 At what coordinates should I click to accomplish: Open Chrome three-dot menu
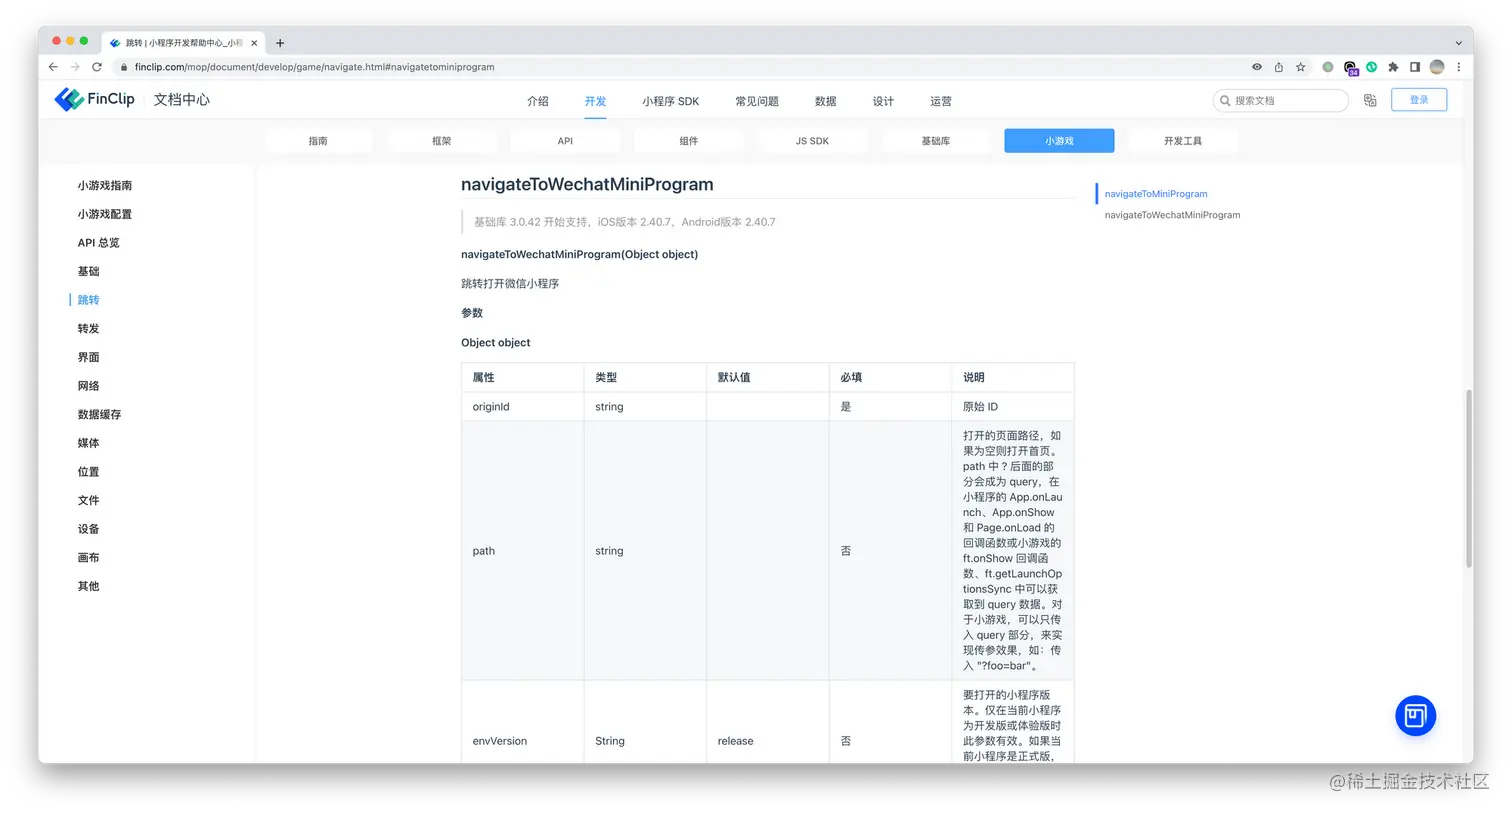(1459, 67)
